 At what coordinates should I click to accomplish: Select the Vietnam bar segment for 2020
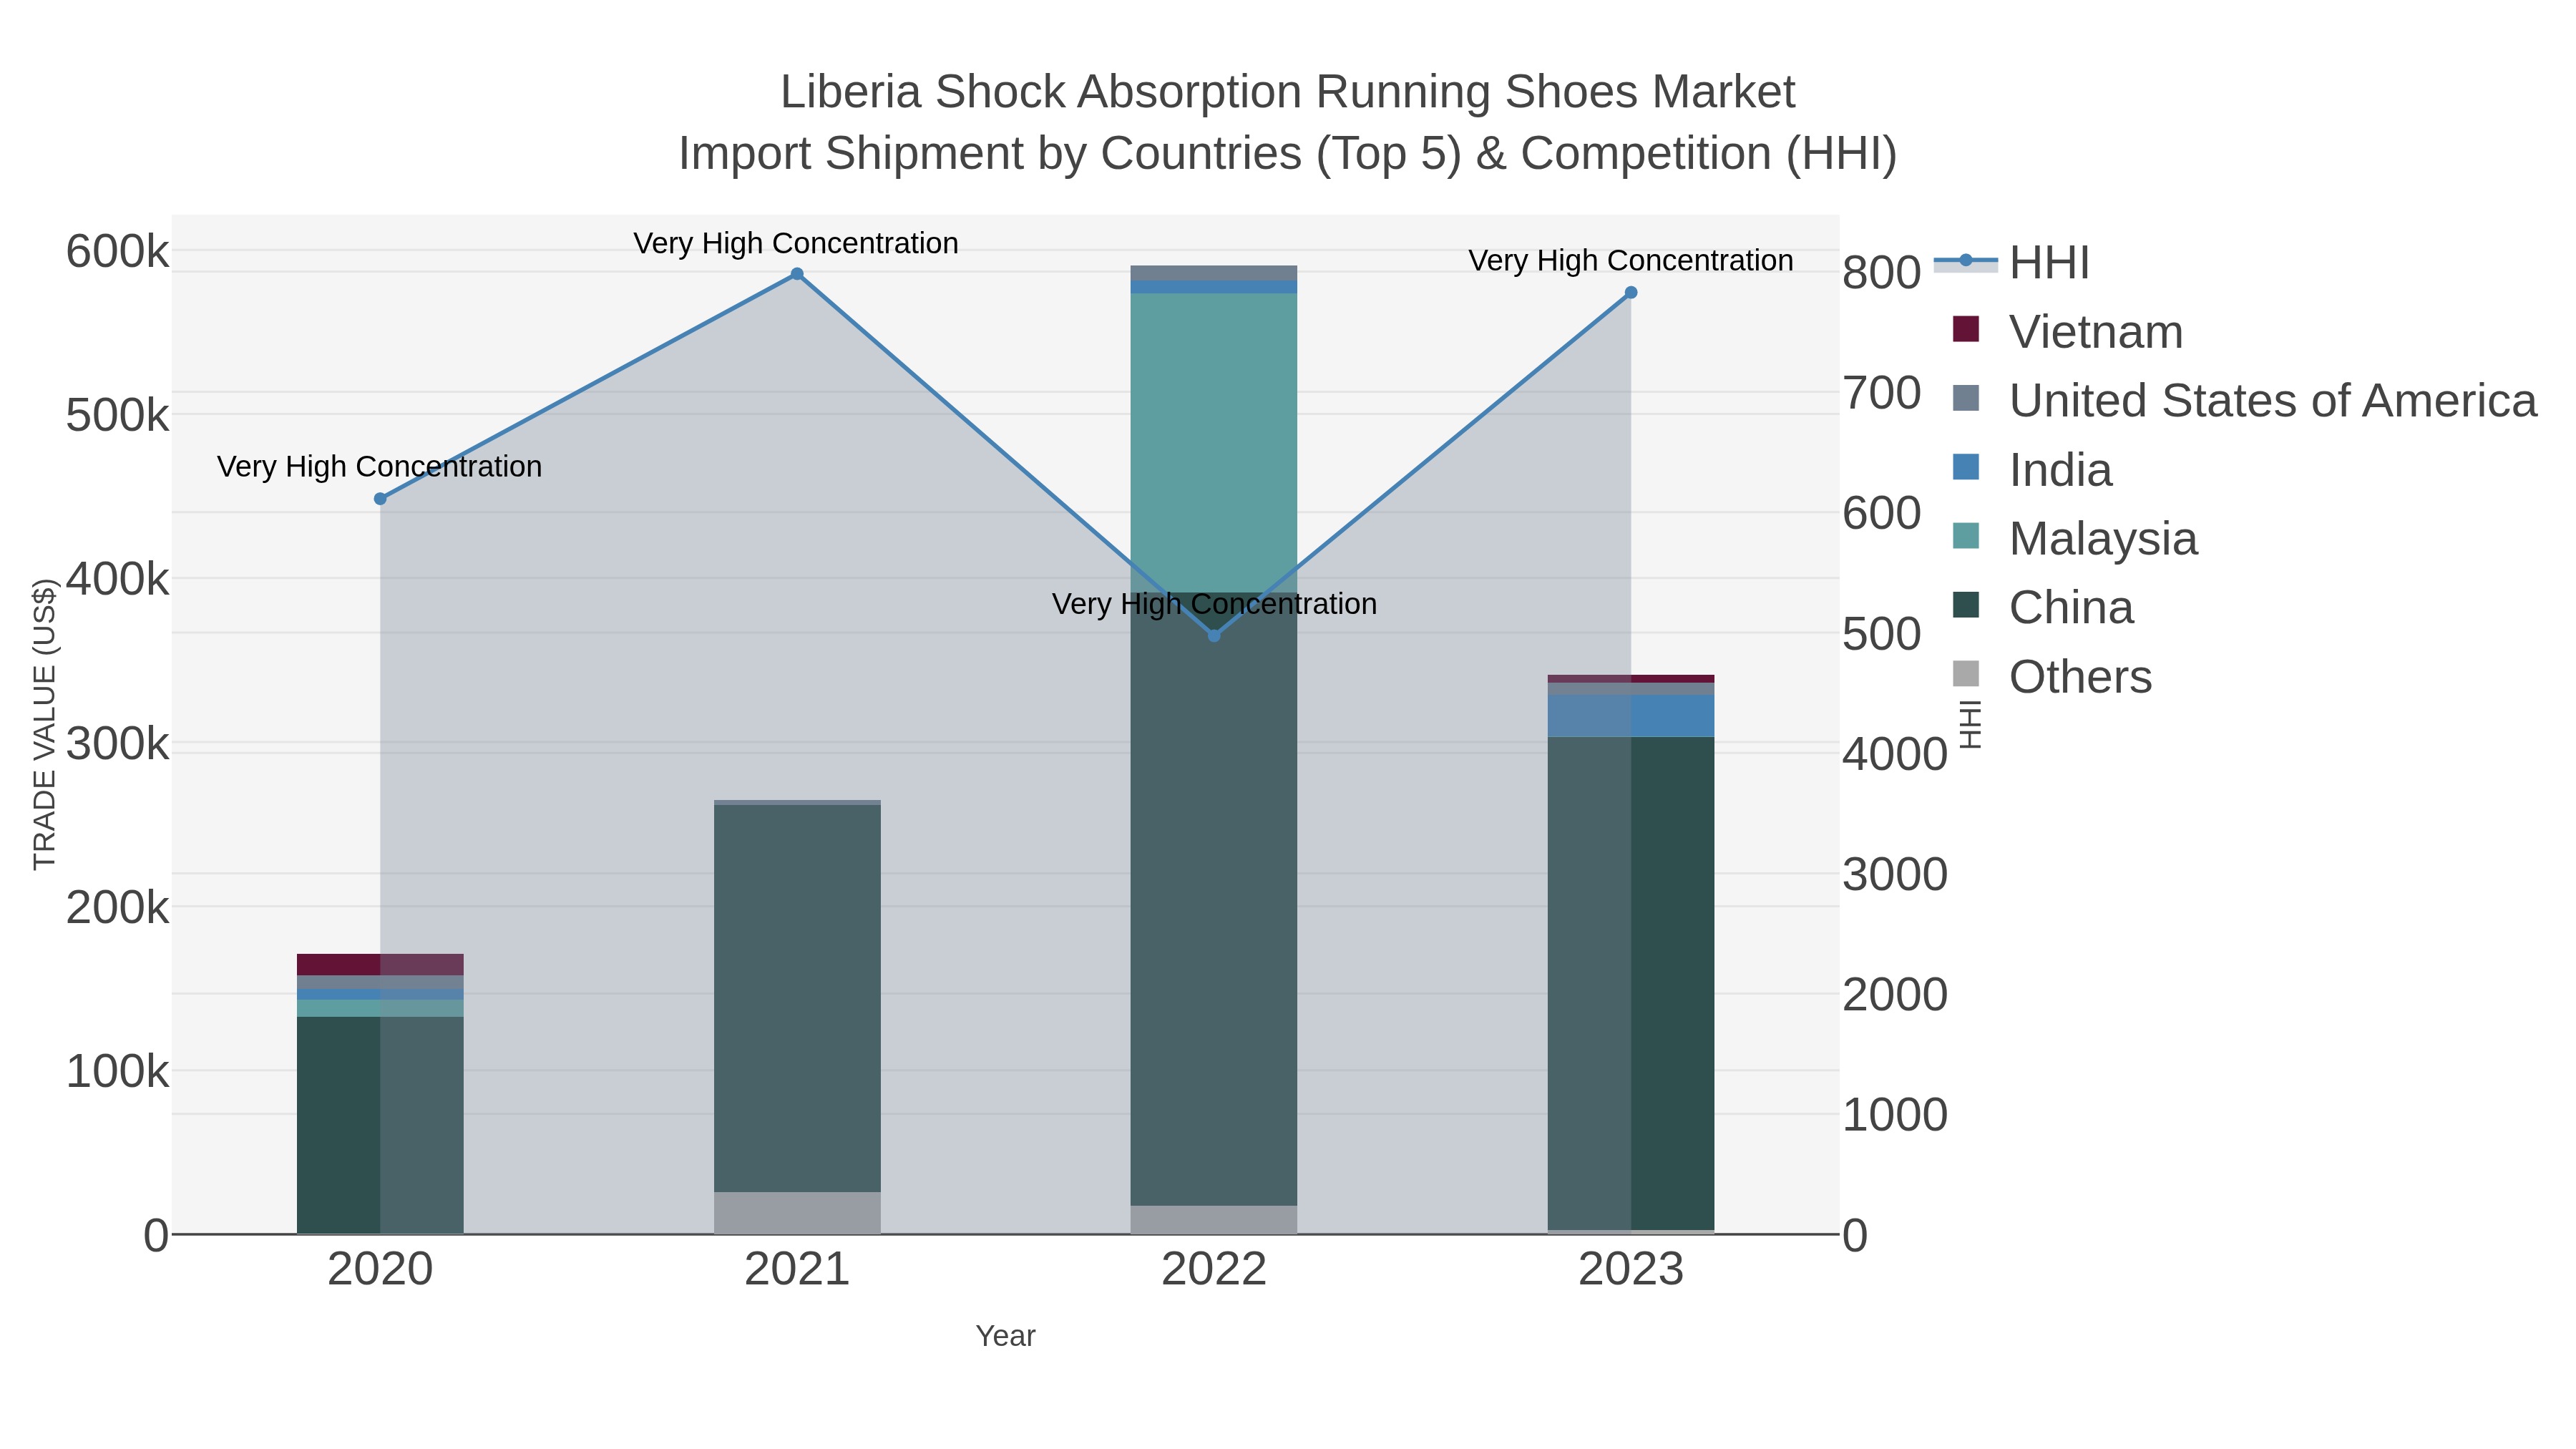[380, 965]
